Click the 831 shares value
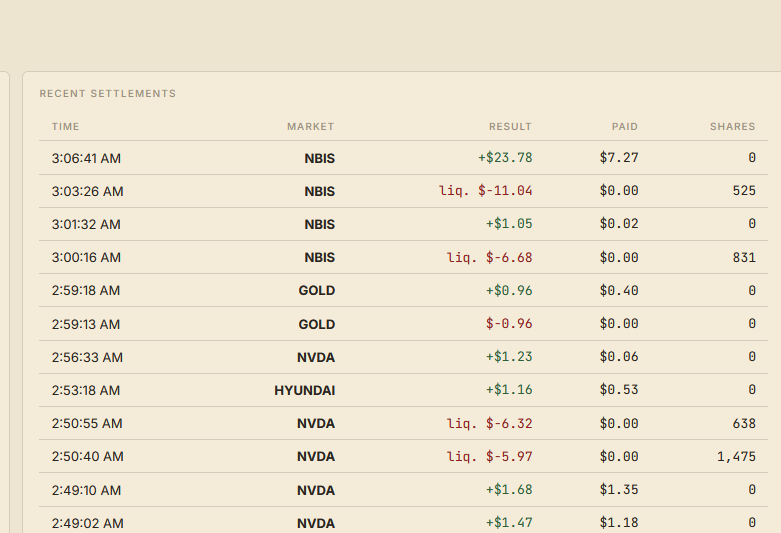This screenshot has height=533, width=781. [744, 258]
